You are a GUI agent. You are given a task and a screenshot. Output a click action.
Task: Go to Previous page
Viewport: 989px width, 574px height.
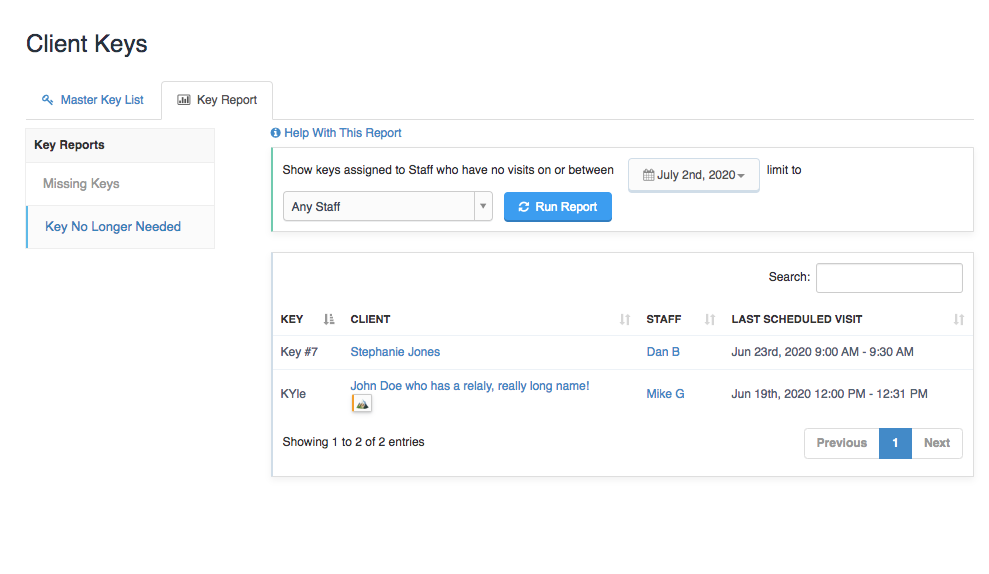click(841, 443)
